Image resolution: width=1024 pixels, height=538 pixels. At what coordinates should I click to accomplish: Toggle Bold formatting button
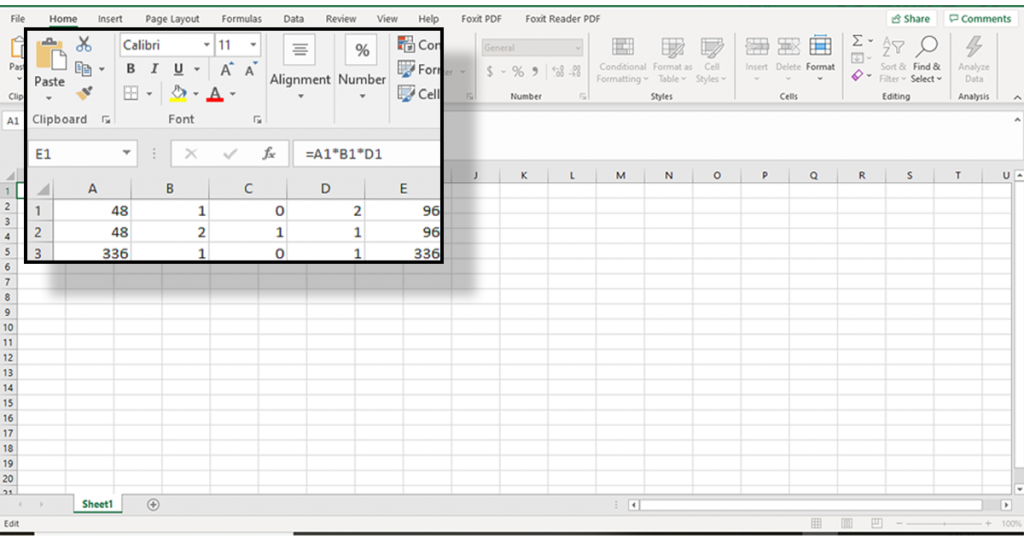pyautogui.click(x=131, y=69)
